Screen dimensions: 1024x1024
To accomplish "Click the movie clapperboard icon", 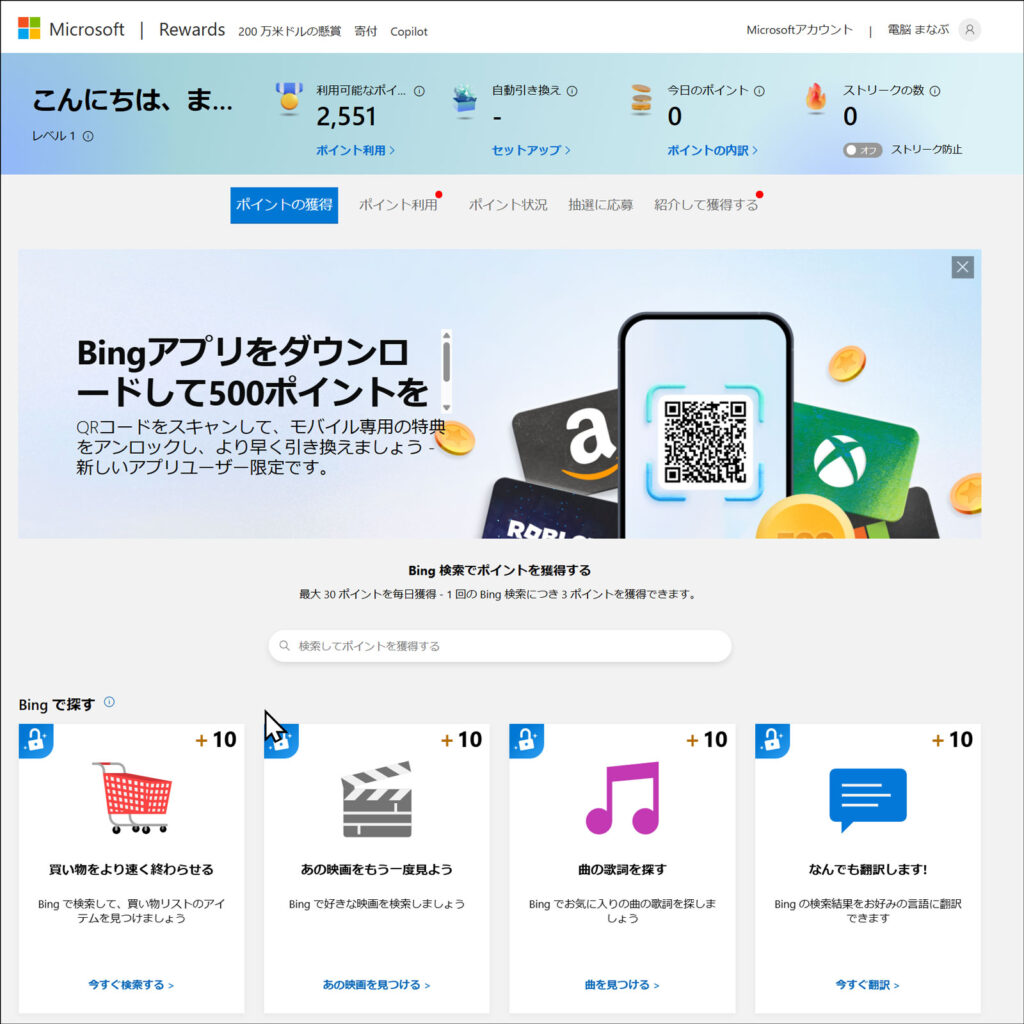I will (x=377, y=799).
